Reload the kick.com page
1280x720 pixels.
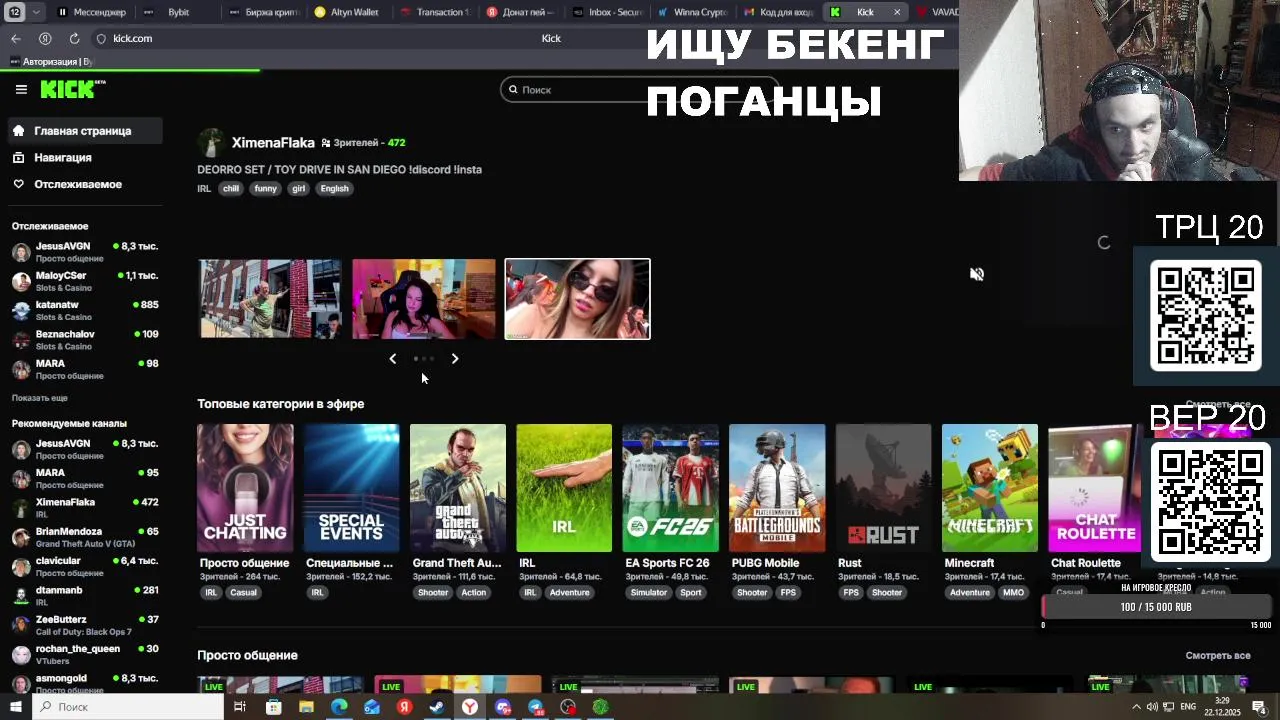74,38
